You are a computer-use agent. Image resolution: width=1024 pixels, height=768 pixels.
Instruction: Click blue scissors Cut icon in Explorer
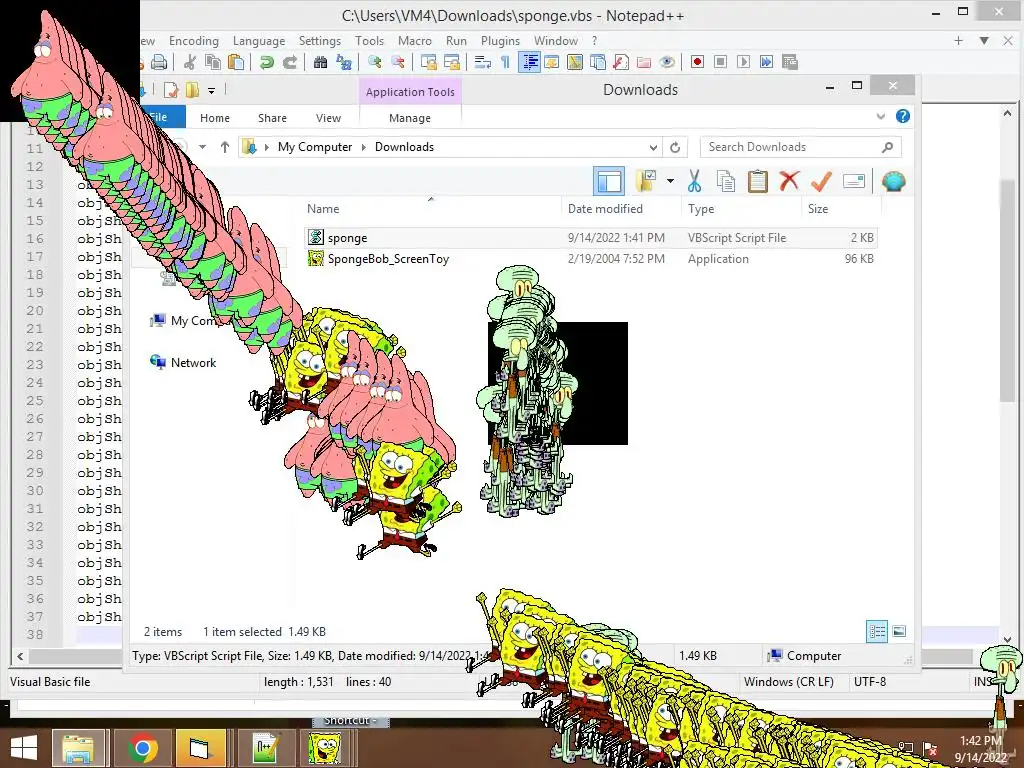(x=694, y=181)
